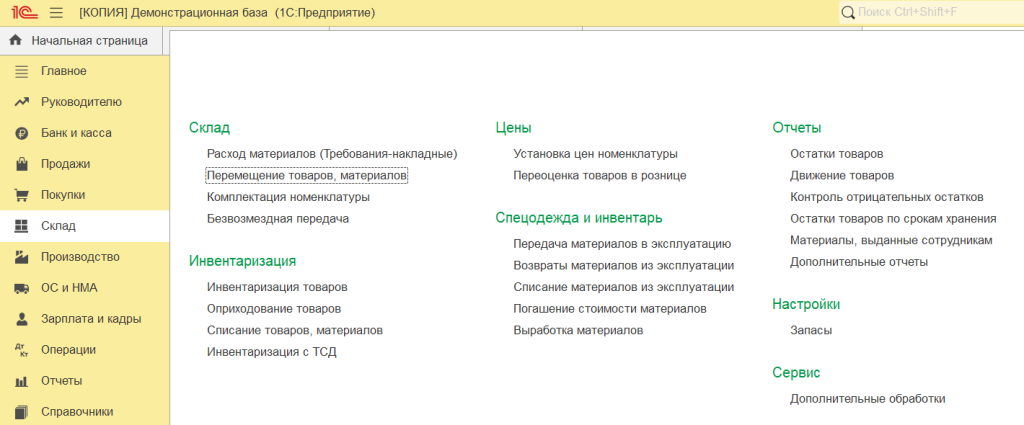The image size is (1024, 425).
Task: Open Погашение стоимости материалов
Action: tap(610, 309)
